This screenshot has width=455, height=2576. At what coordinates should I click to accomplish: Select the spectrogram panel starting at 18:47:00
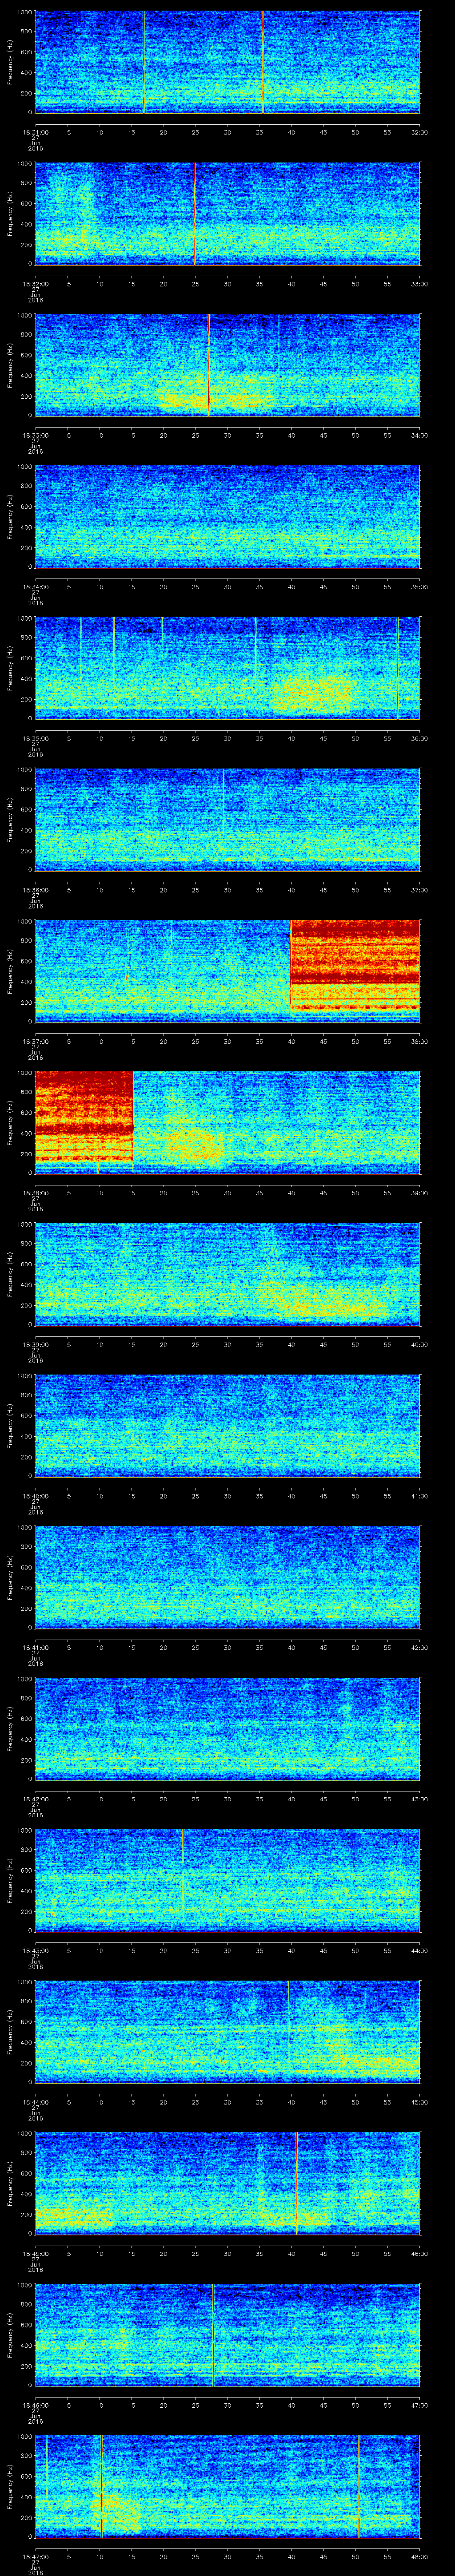(227, 2486)
